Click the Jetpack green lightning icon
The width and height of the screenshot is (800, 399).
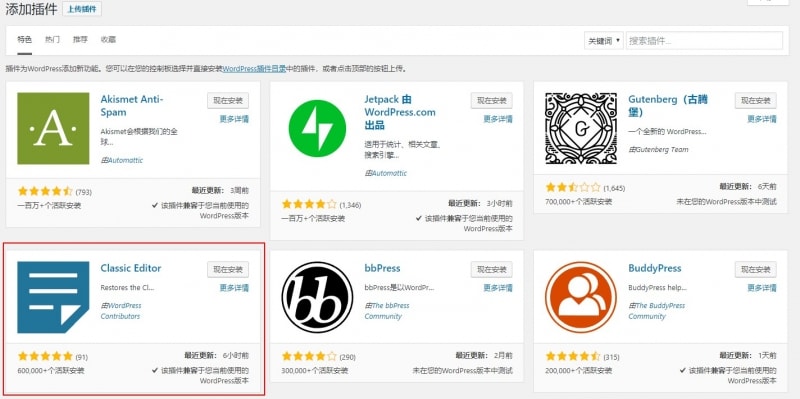pyautogui.click(x=317, y=129)
